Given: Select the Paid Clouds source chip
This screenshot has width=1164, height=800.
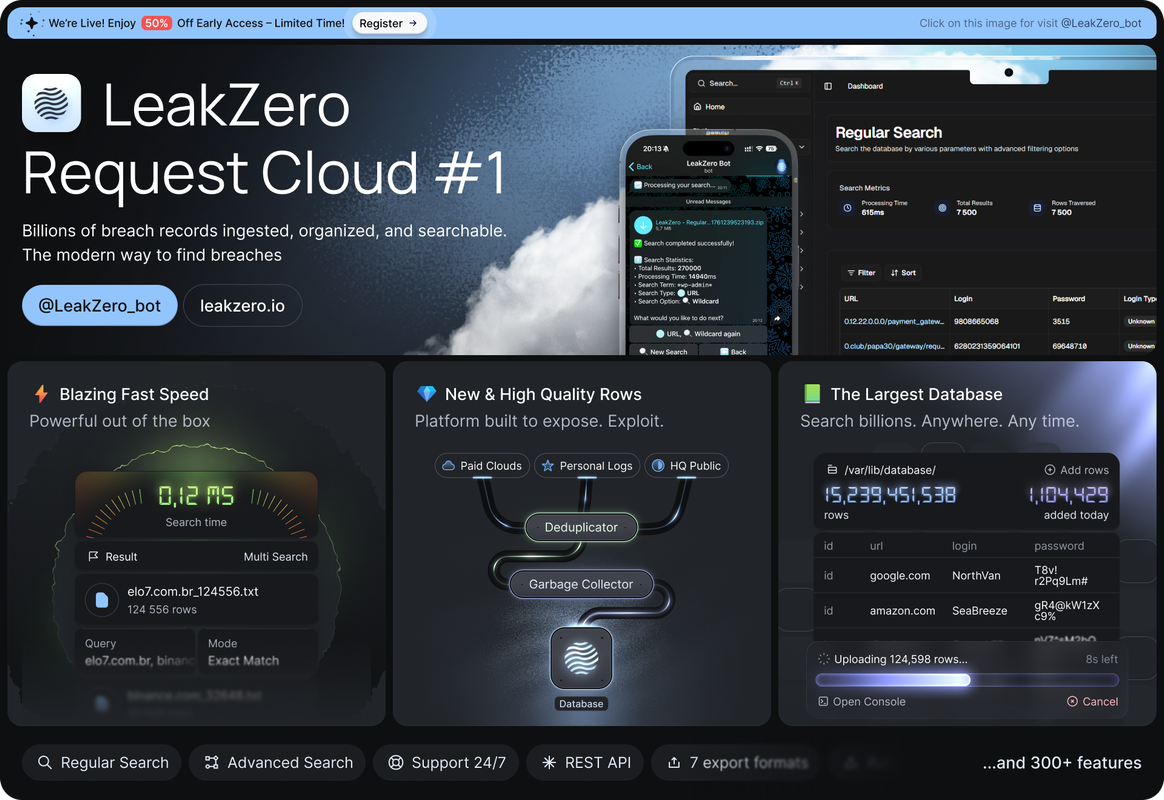Looking at the screenshot, I should pyautogui.click(x=483, y=466).
